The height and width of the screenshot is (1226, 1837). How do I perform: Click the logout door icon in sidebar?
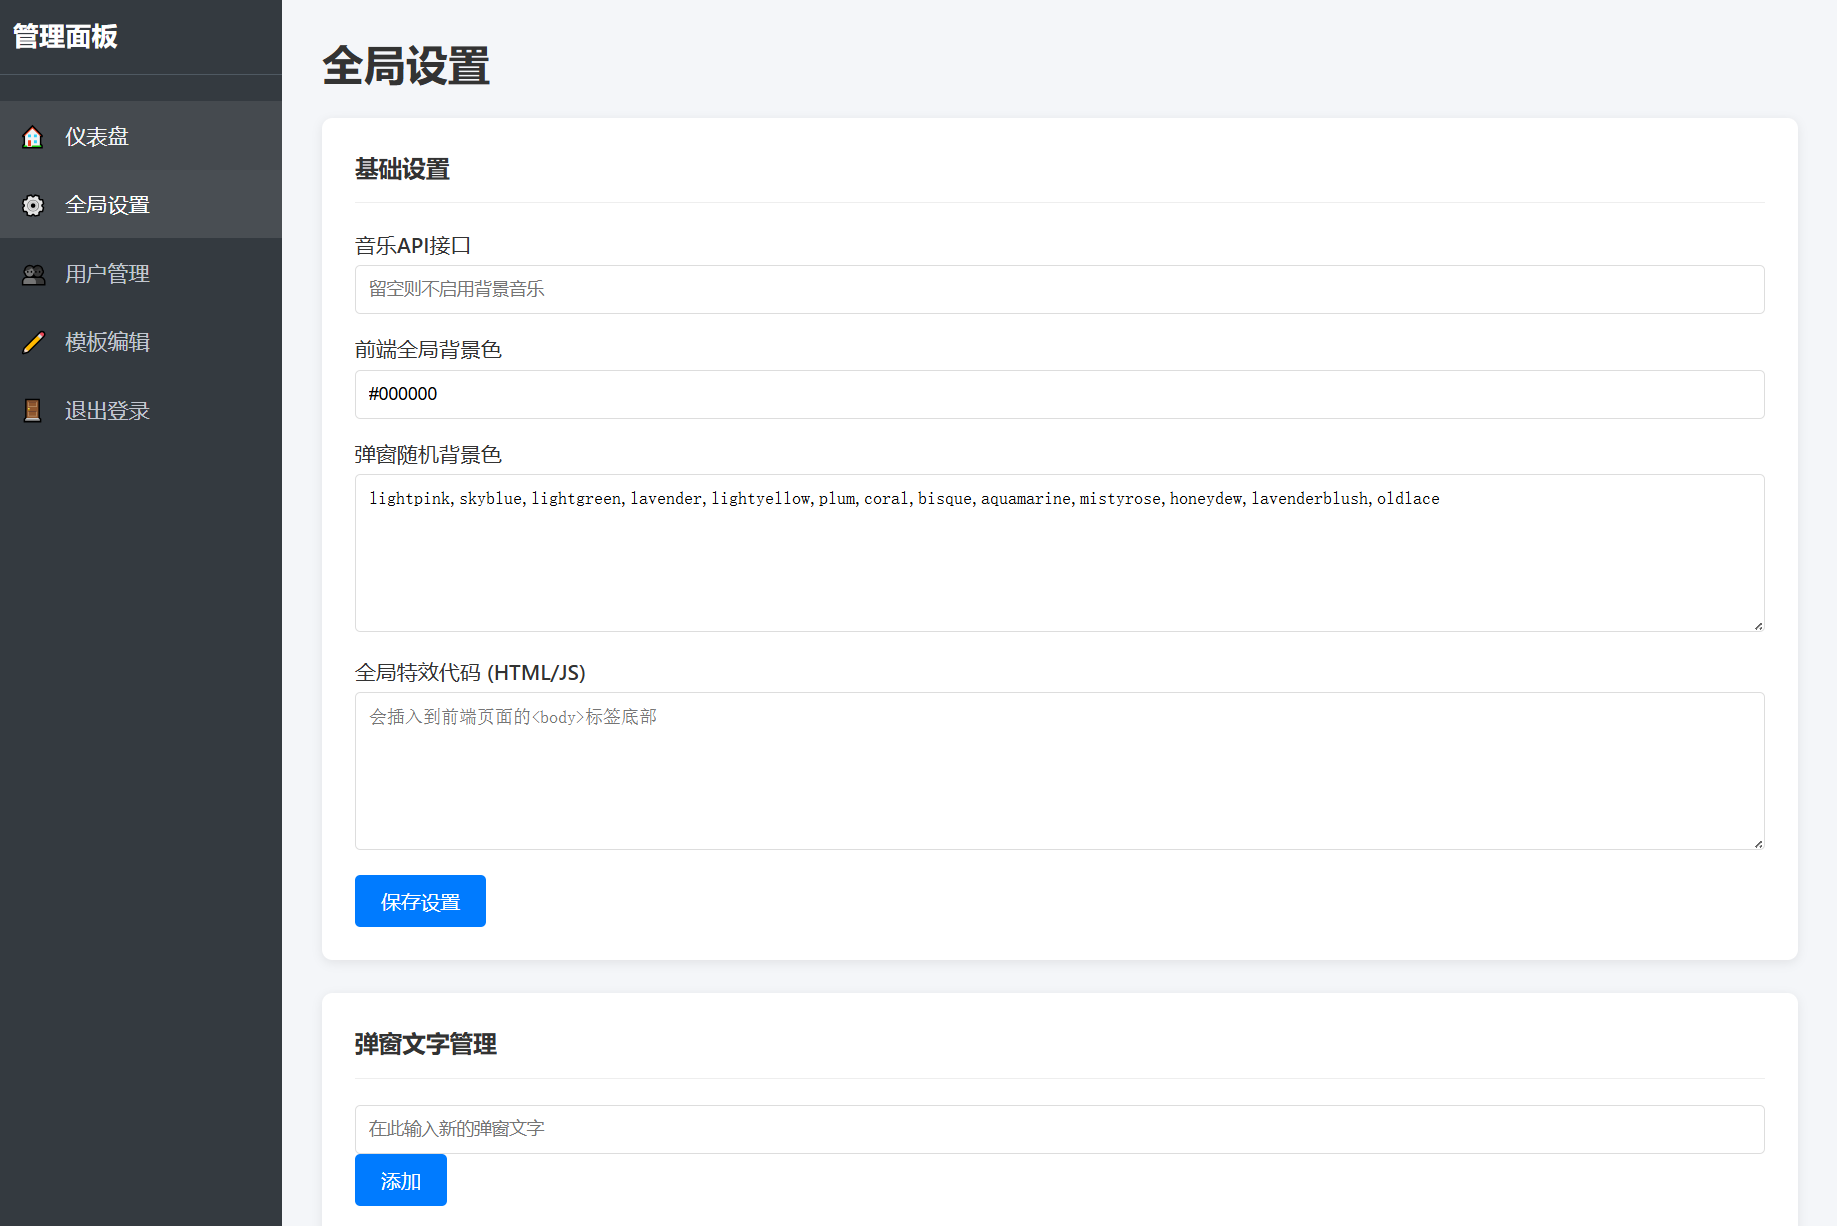(33, 410)
